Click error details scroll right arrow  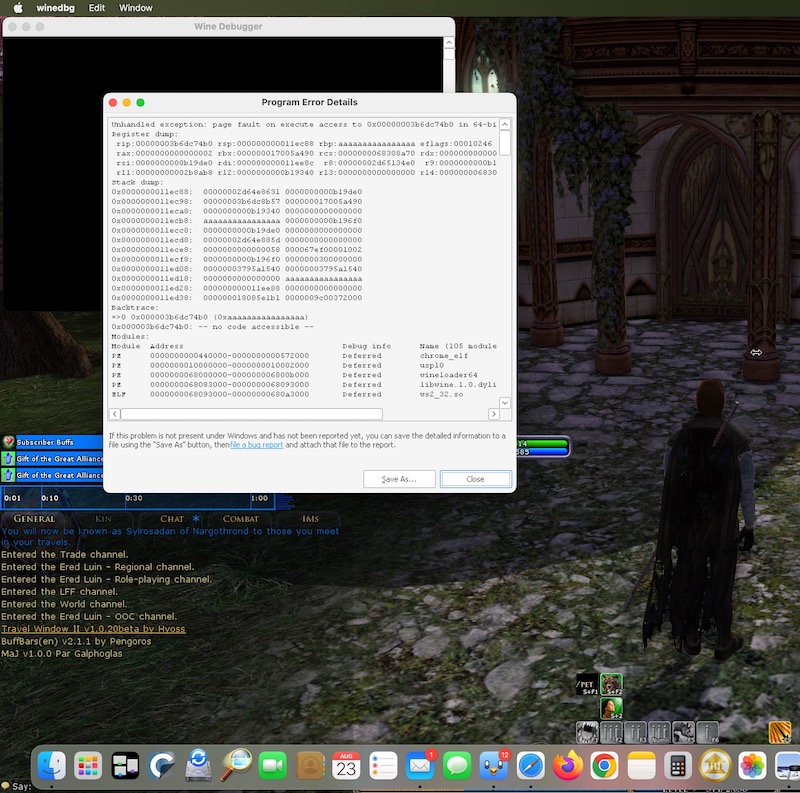(493, 414)
